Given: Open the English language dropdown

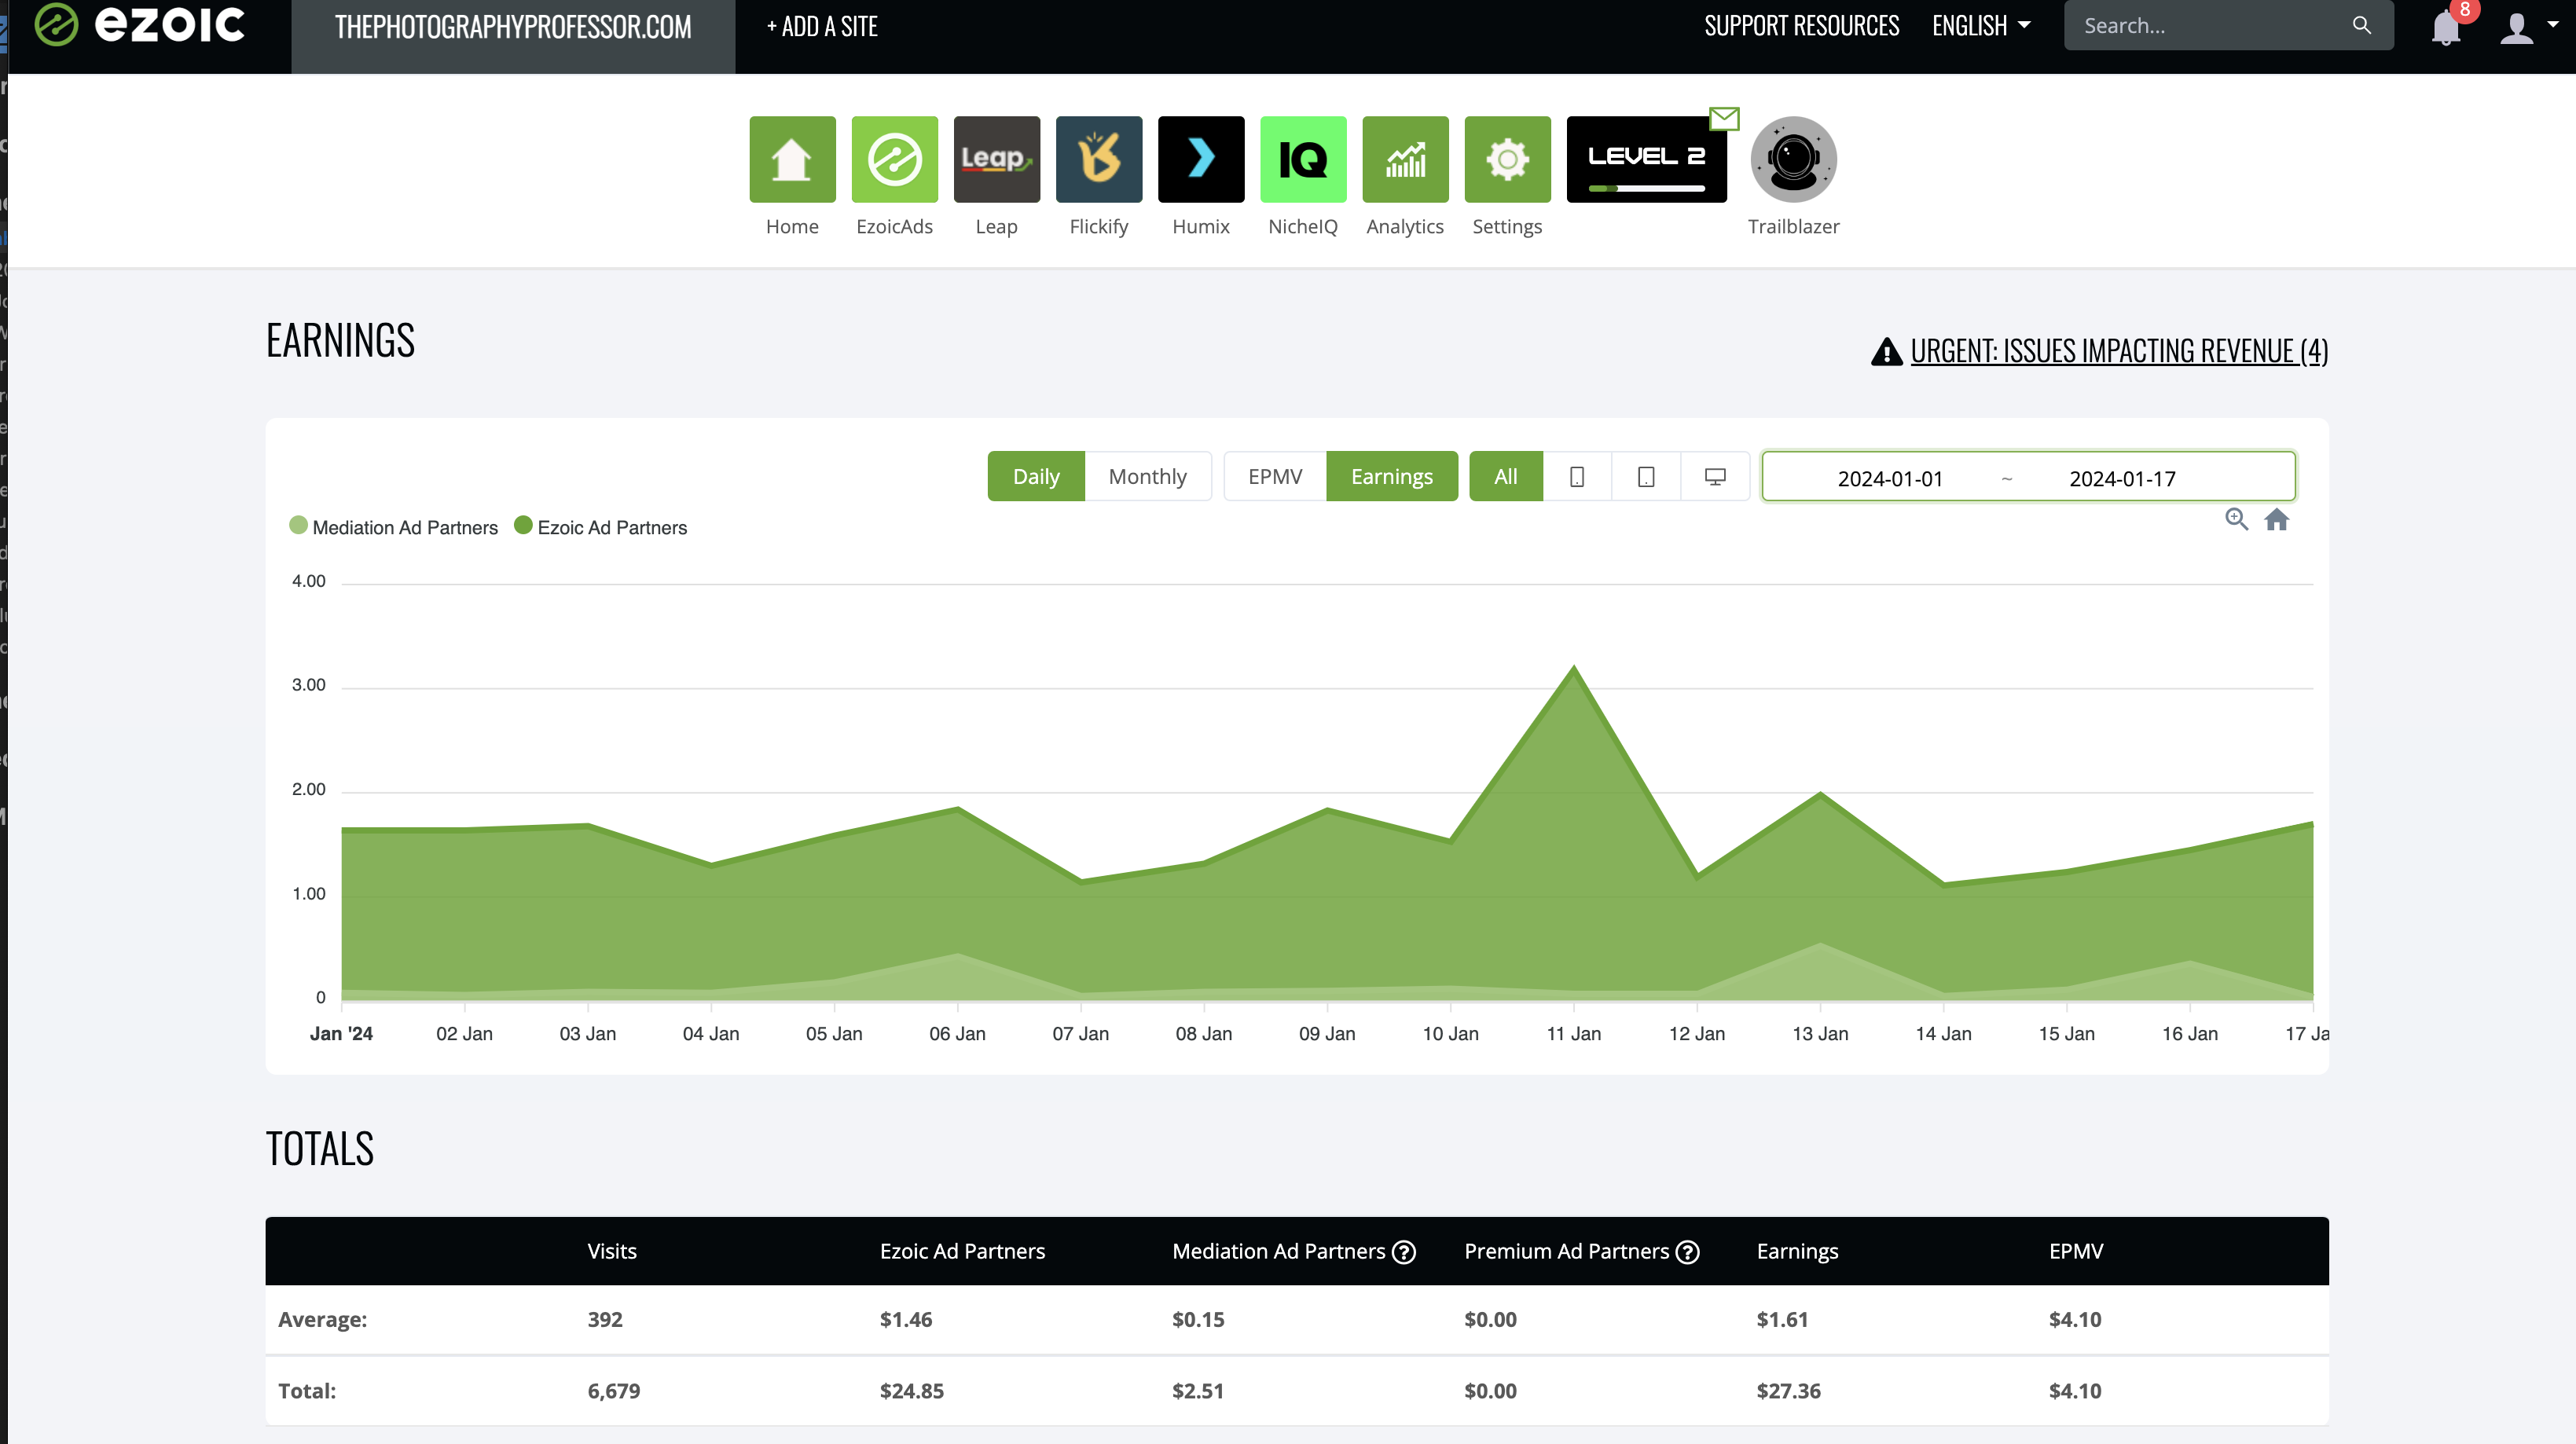Looking at the screenshot, I should tap(1980, 25).
